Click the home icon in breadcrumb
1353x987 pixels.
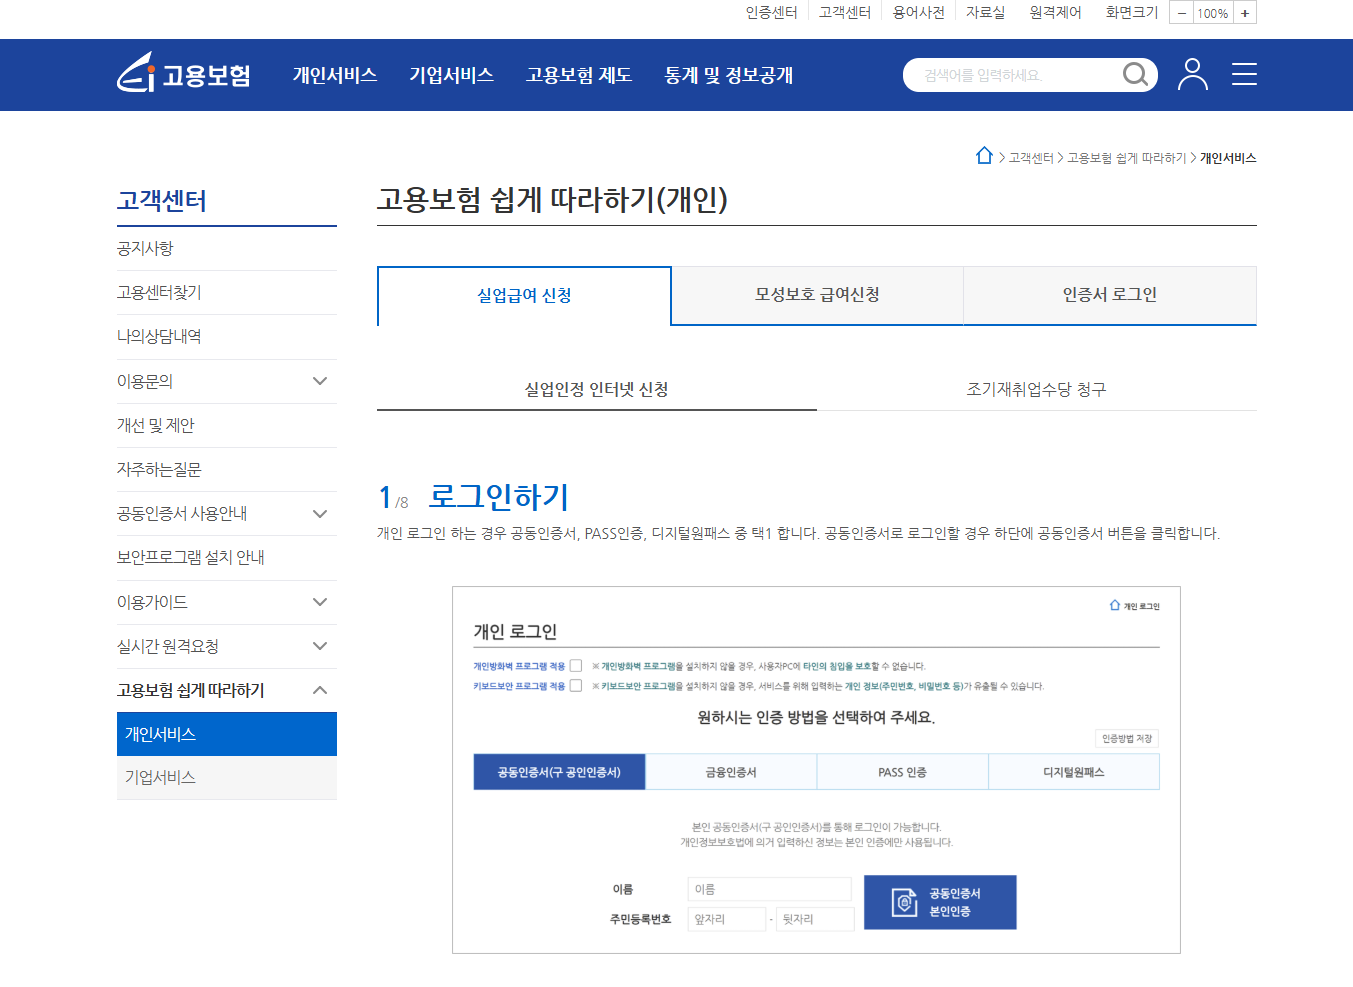(984, 156)
